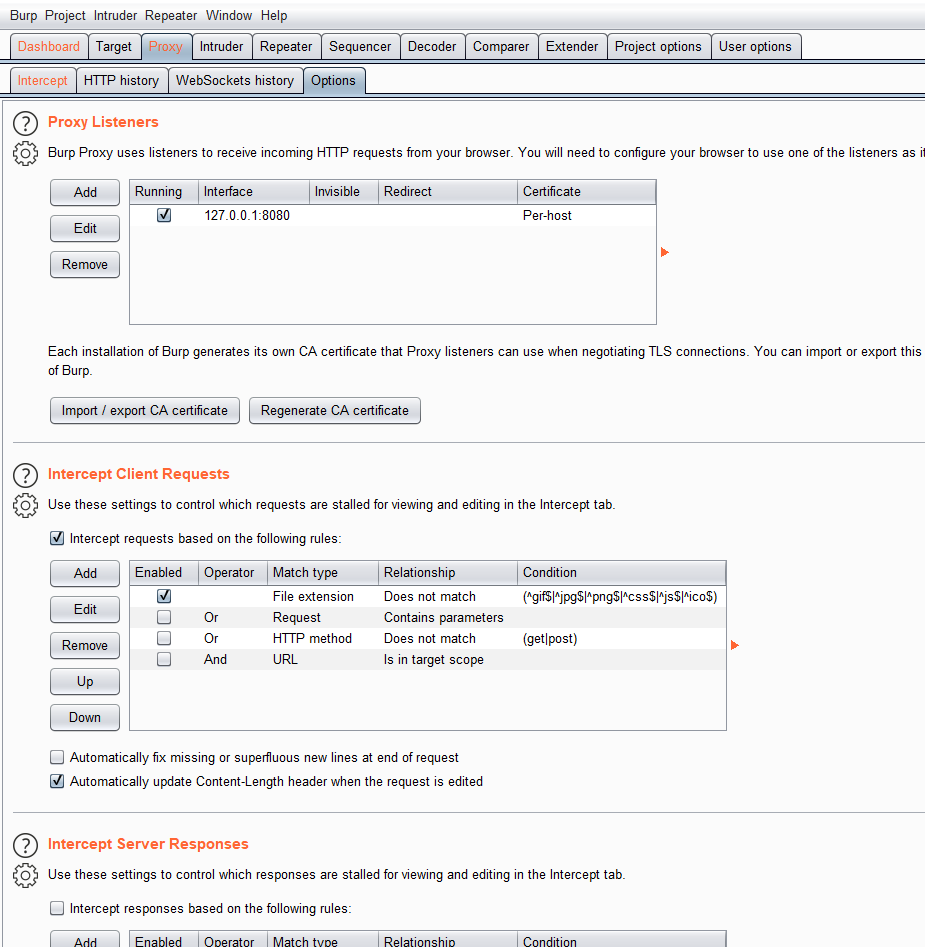This screenshot has height=947, width=925.
Task: Select the (get|post) condition cell
Action: [621, 638]
